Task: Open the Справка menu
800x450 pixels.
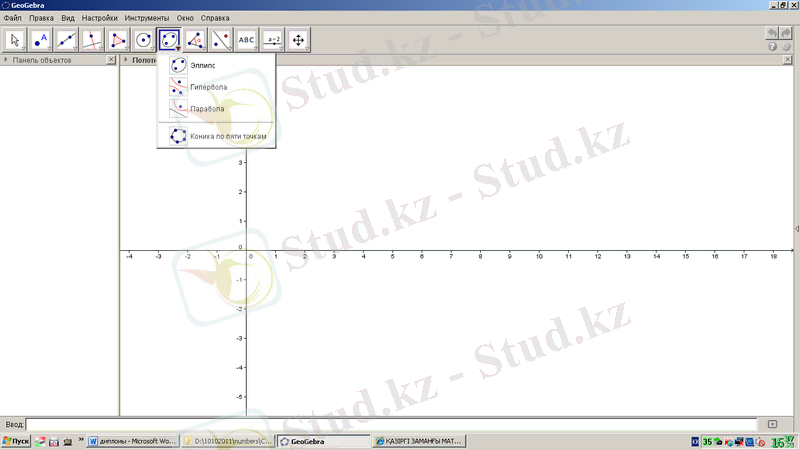Action: pos(215,18)
